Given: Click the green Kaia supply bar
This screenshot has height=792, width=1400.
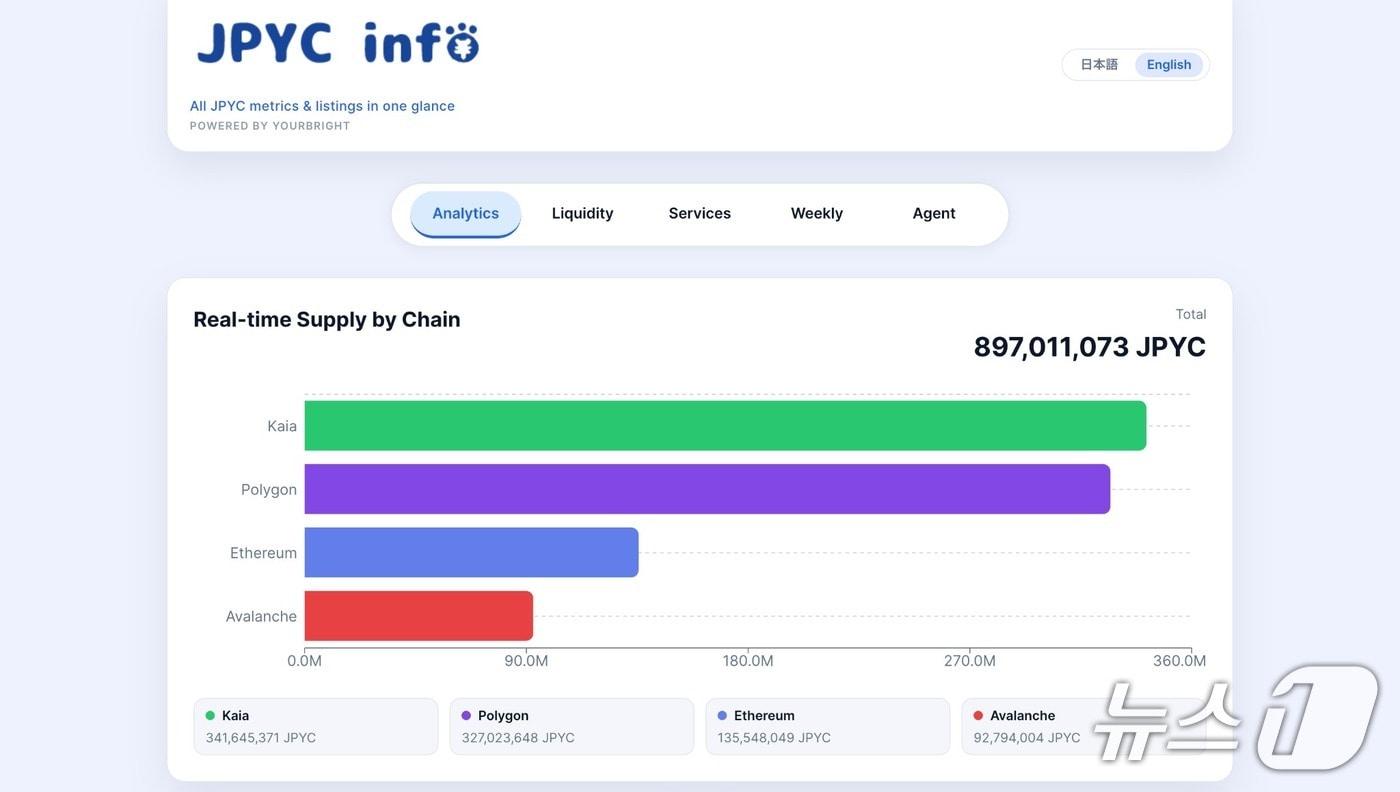Looking at the screenshot, I should click(x=725, y=426).
